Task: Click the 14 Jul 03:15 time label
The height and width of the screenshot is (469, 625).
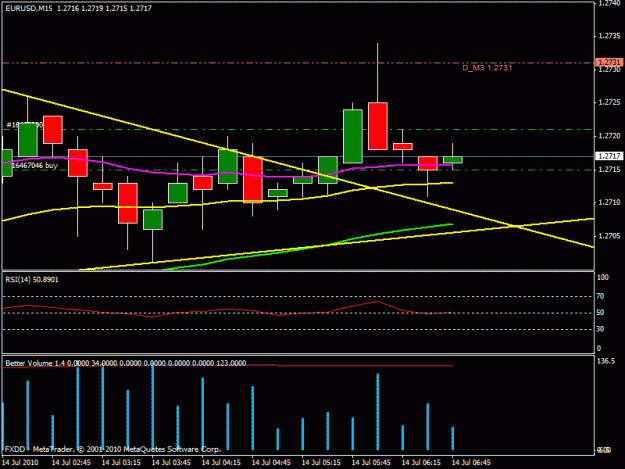Action: point(121,463)
